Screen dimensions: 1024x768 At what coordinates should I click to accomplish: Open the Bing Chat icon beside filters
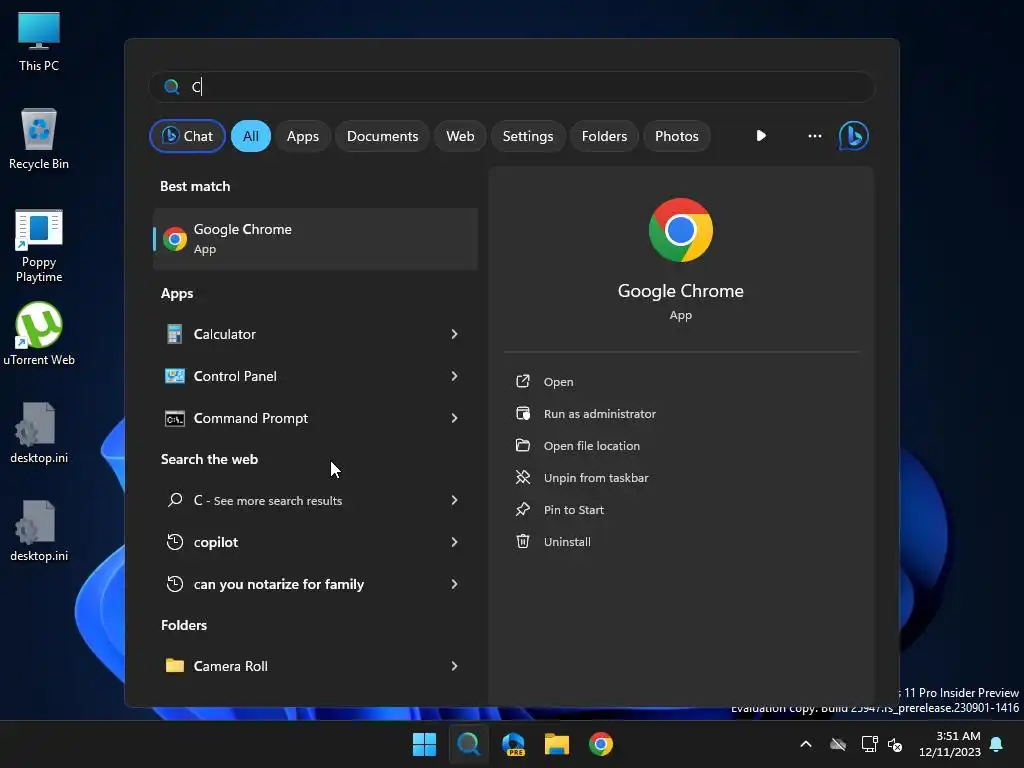coord(853,136)
